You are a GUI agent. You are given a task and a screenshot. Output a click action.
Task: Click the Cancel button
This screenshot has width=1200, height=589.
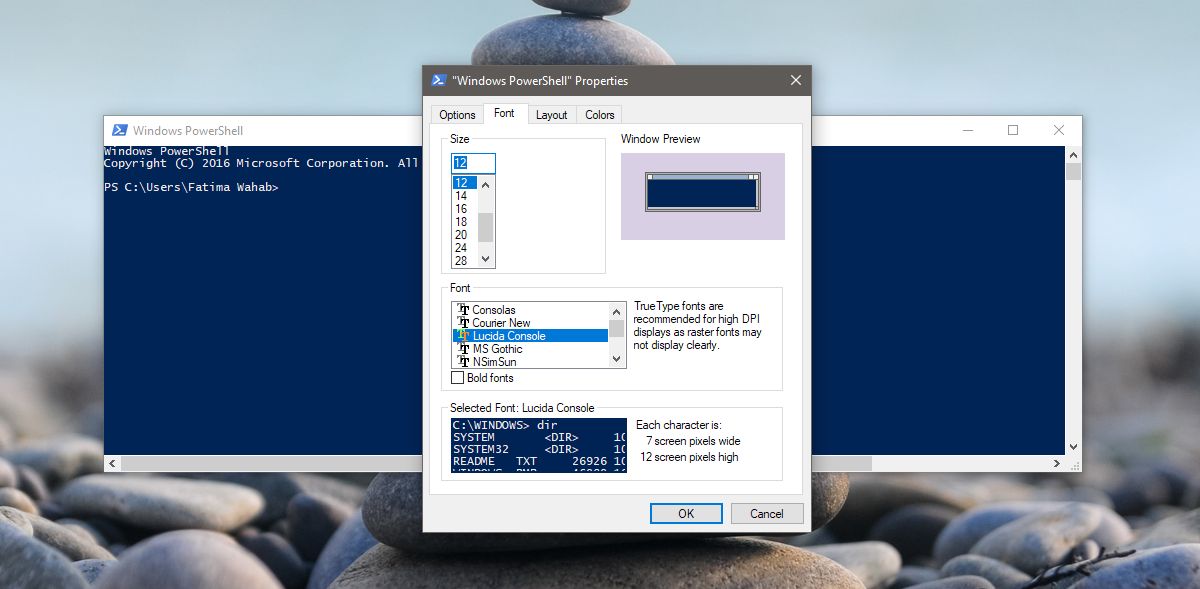click(767, 513)
